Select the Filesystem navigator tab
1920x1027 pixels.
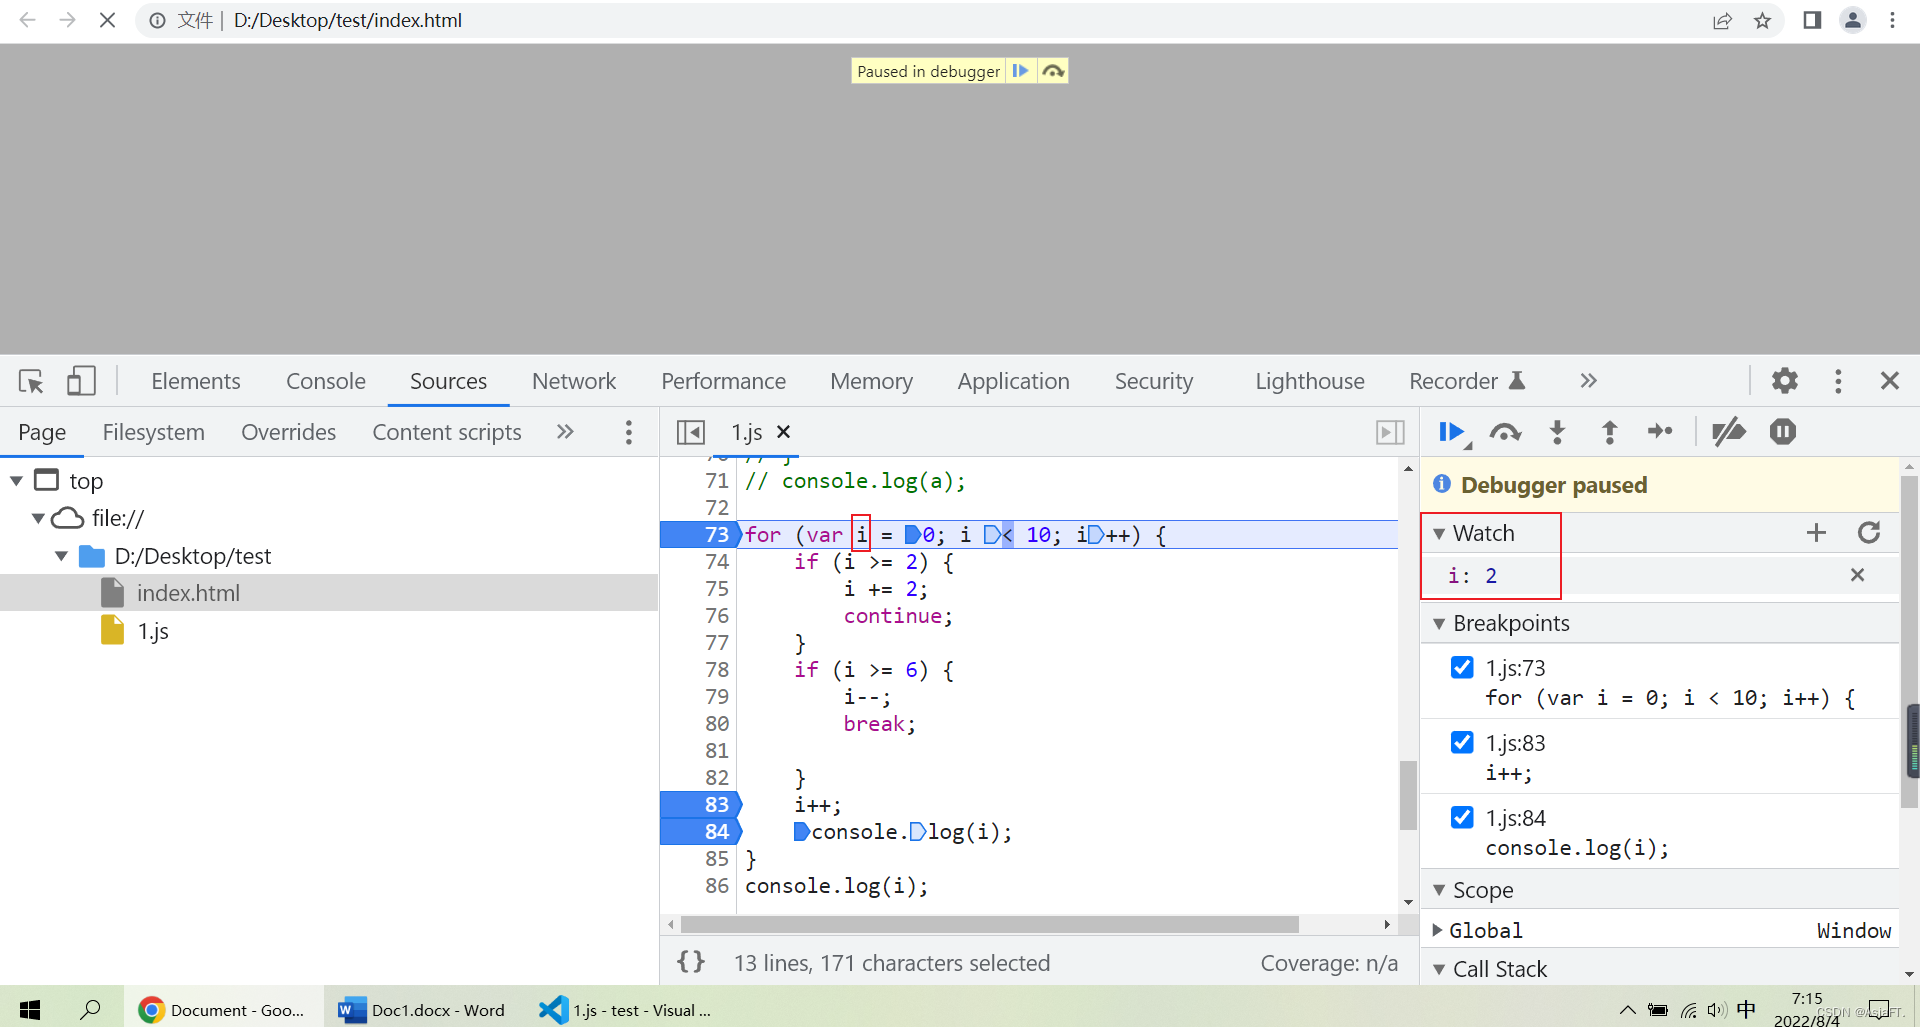154,432
